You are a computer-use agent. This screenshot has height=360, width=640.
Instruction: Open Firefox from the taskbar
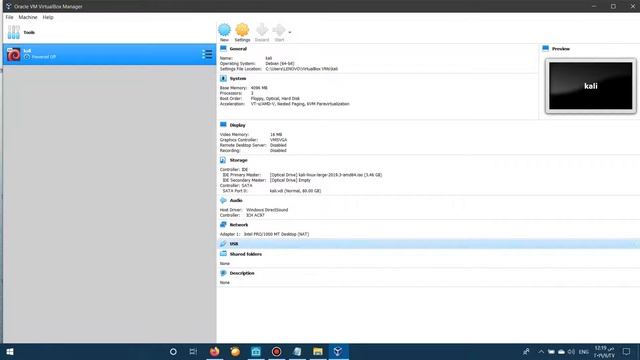(214, 352)
